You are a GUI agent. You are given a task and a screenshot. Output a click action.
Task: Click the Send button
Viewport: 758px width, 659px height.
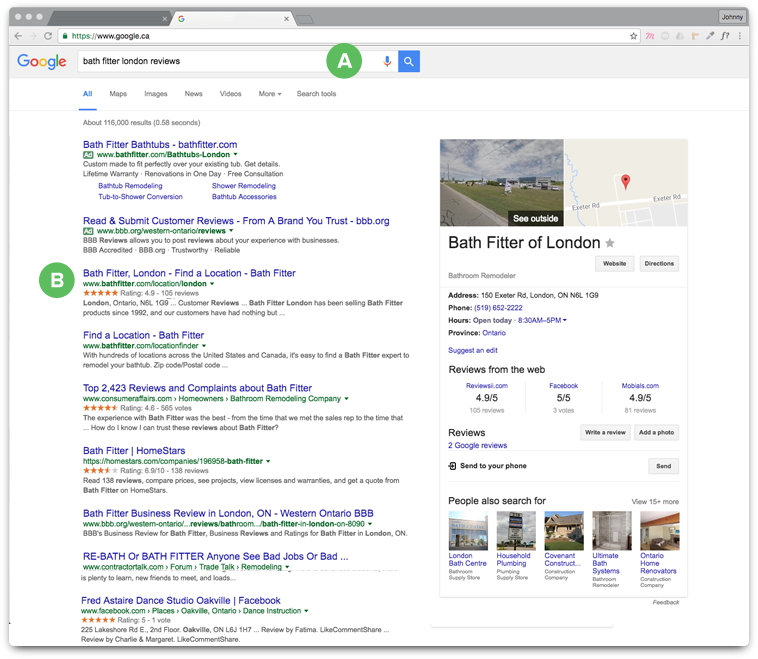[x=663, y=466]
